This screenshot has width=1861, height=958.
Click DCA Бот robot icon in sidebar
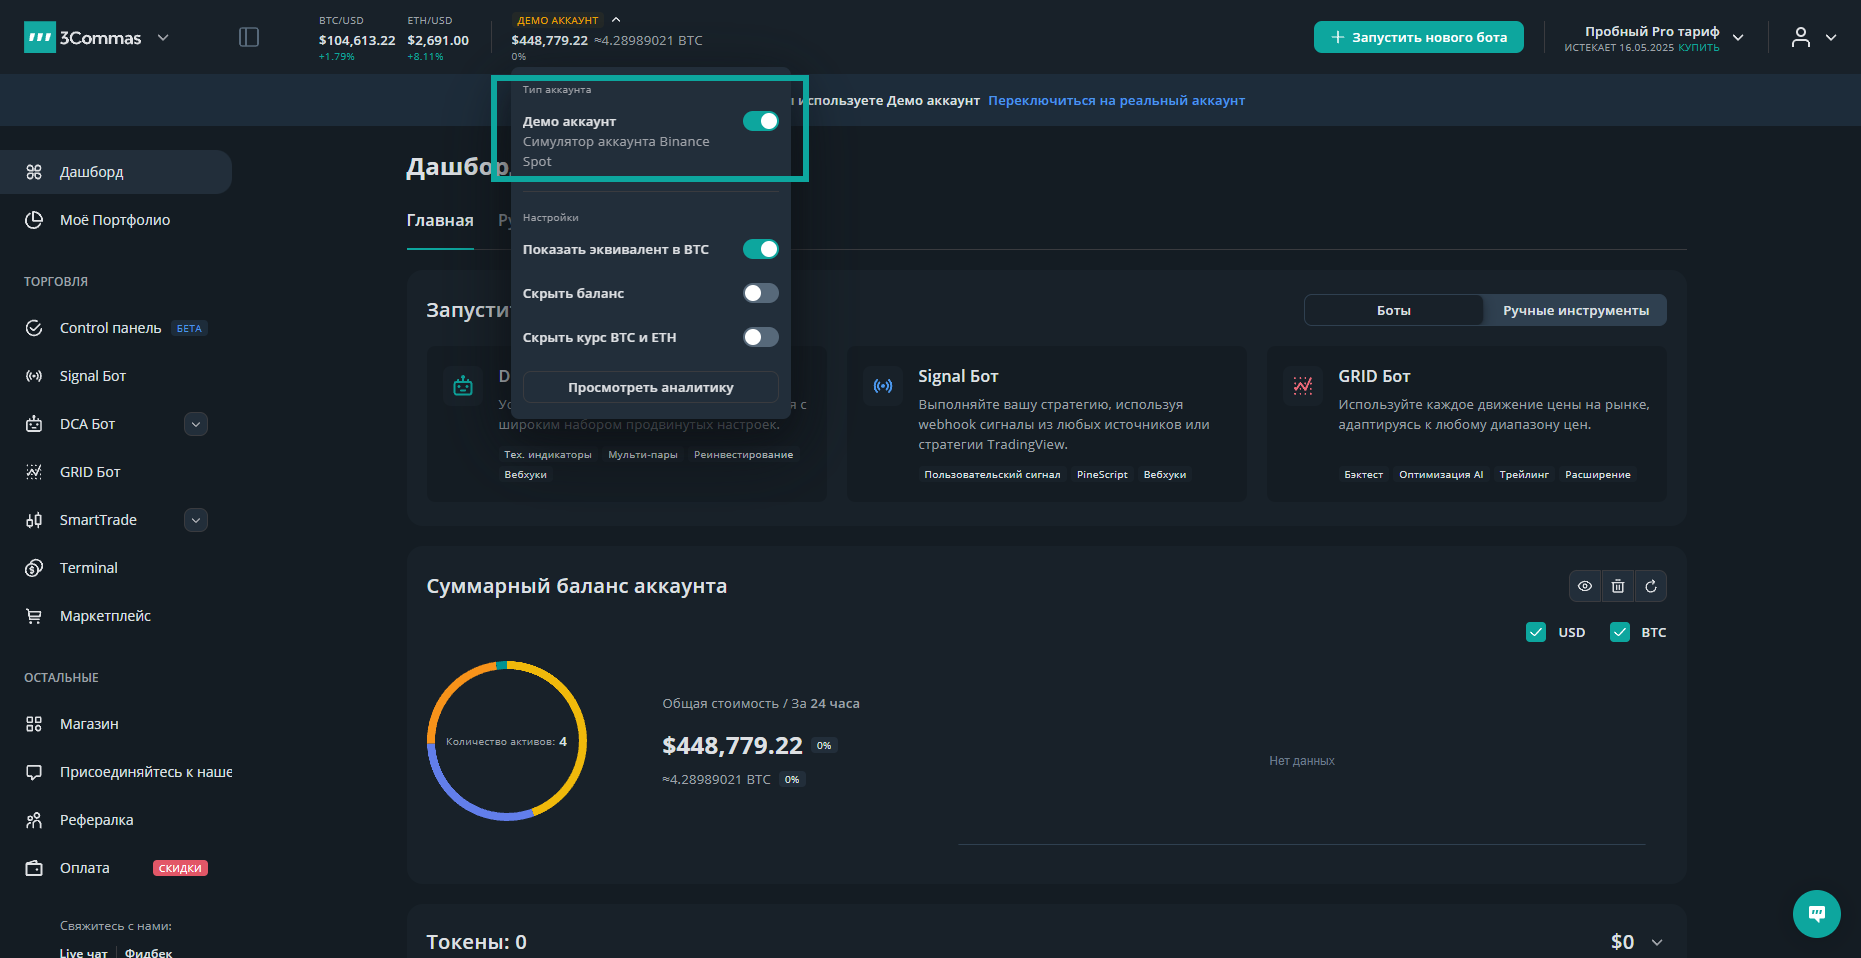[x=34, y=424]
